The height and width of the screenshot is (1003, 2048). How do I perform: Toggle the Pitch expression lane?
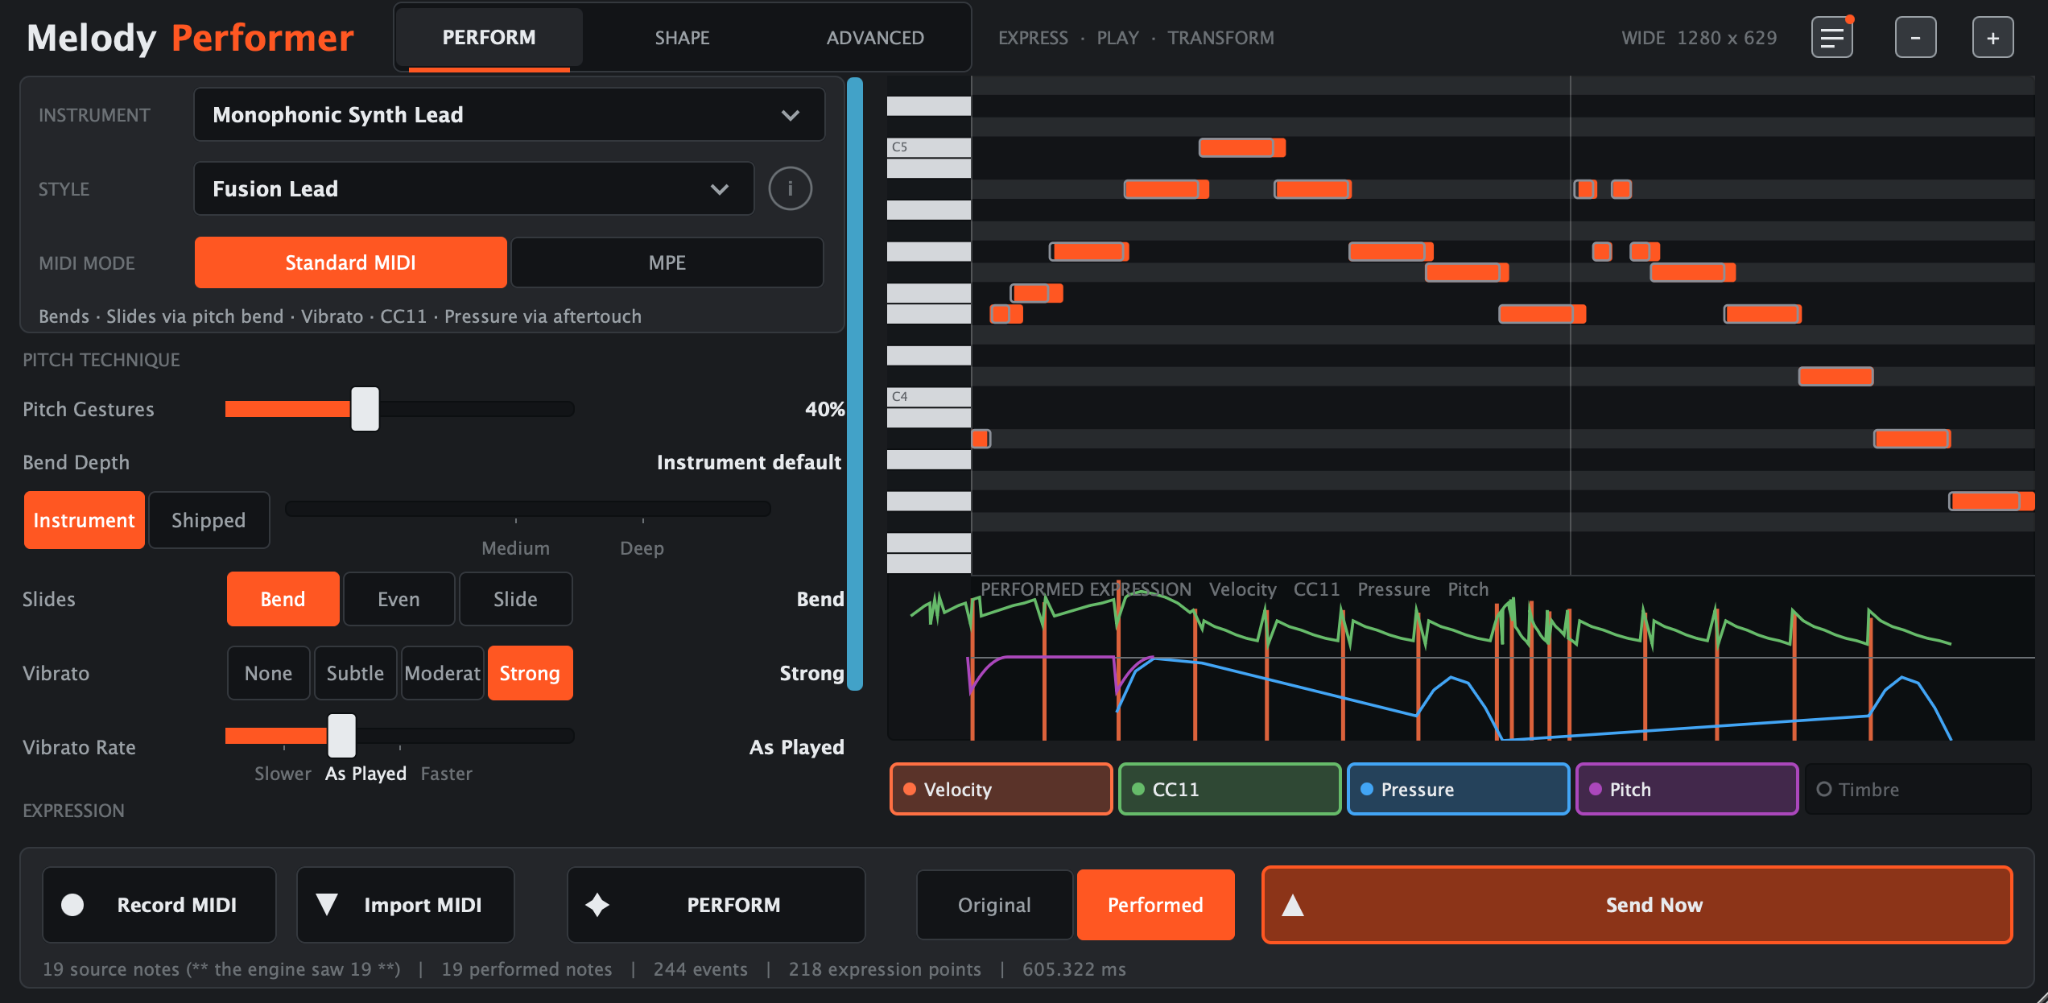(x=1687, y=789)
